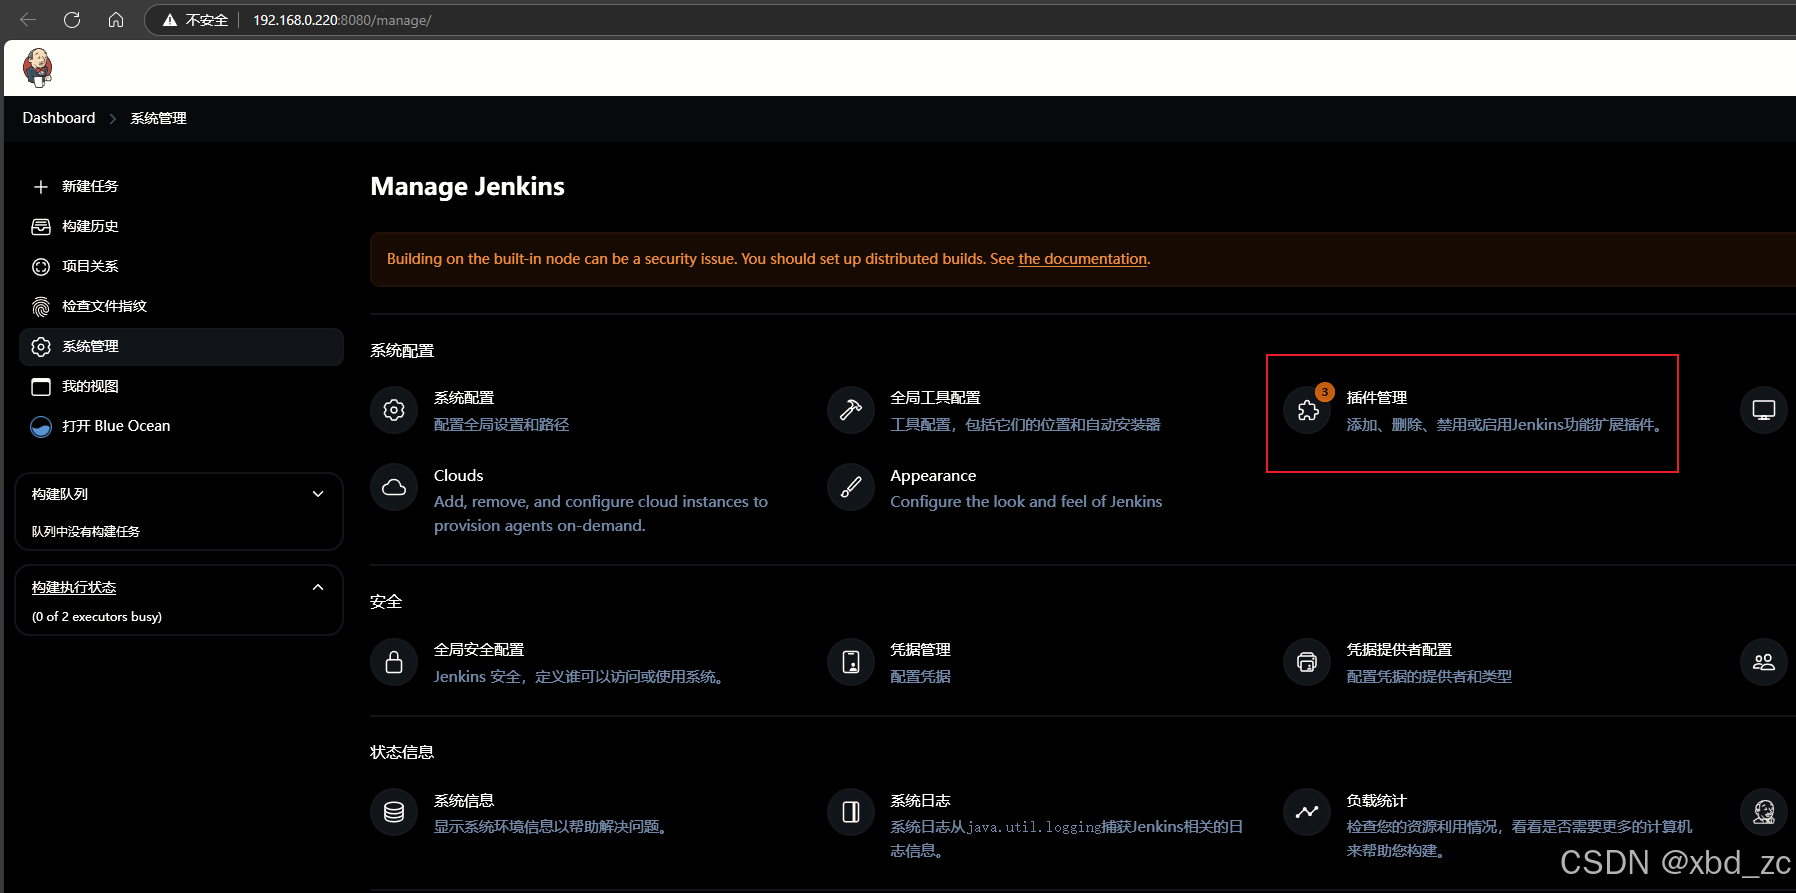Click the 系统配置 gear icon
Screen dimensions: 1796x893
(x=394, y=410)
